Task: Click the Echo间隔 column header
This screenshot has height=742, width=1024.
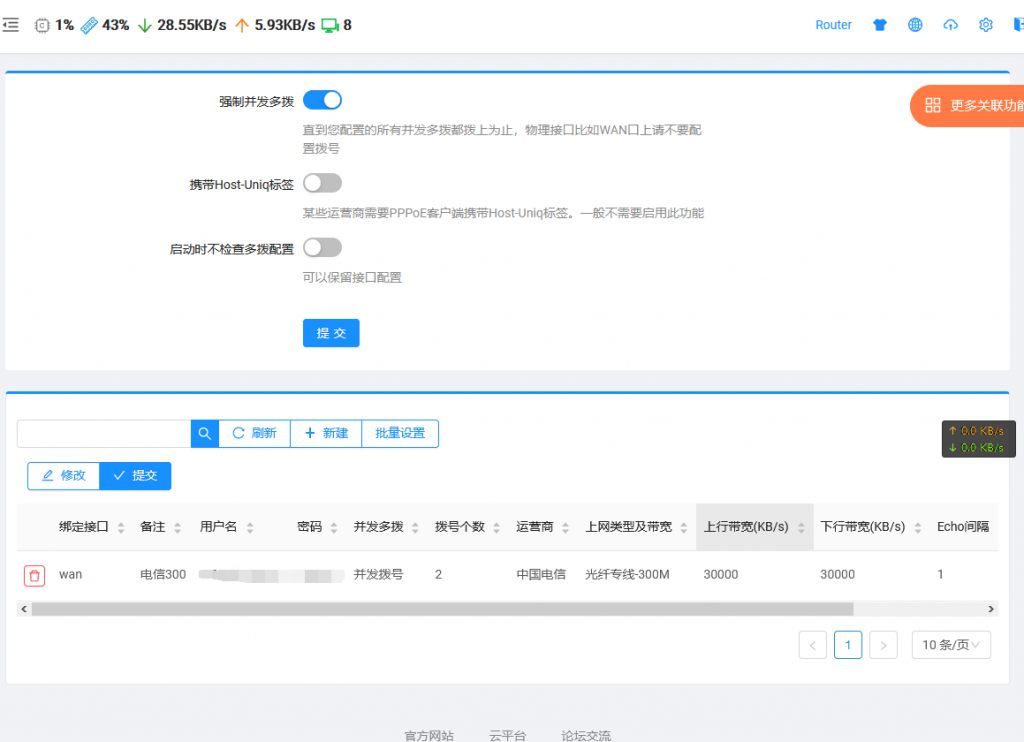Action: [963, 527]
